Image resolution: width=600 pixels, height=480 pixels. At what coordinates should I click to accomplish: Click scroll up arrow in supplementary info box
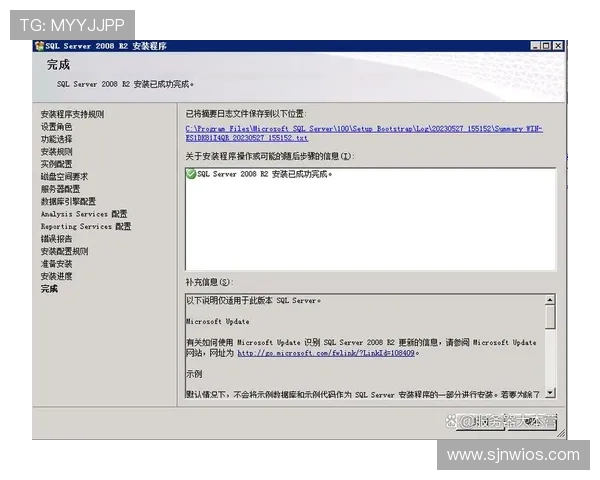(x=550, y=300)
